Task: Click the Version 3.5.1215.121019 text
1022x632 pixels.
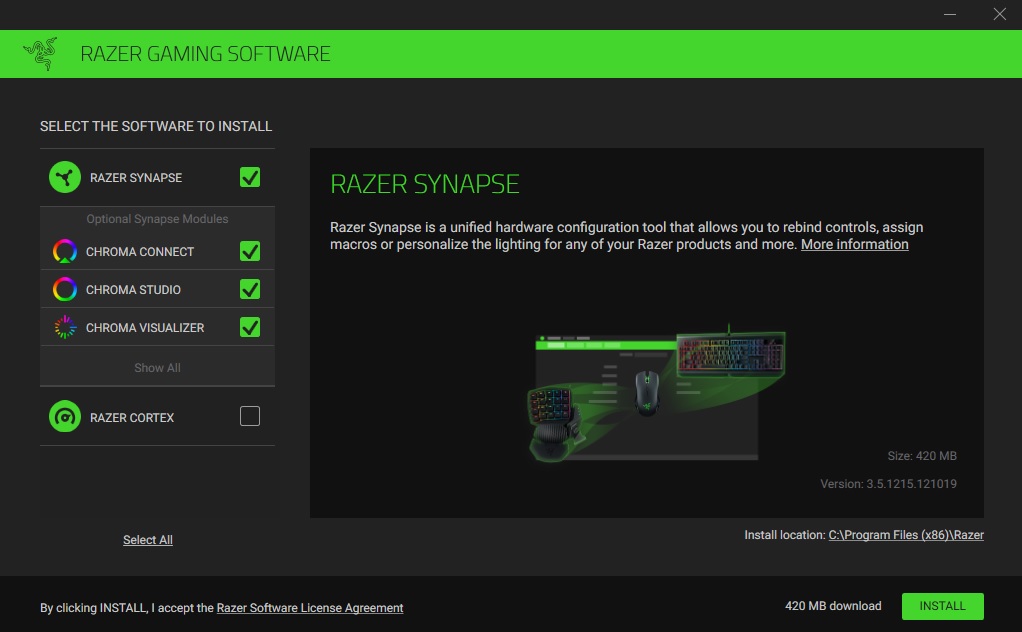Action: tap(888, 484)
